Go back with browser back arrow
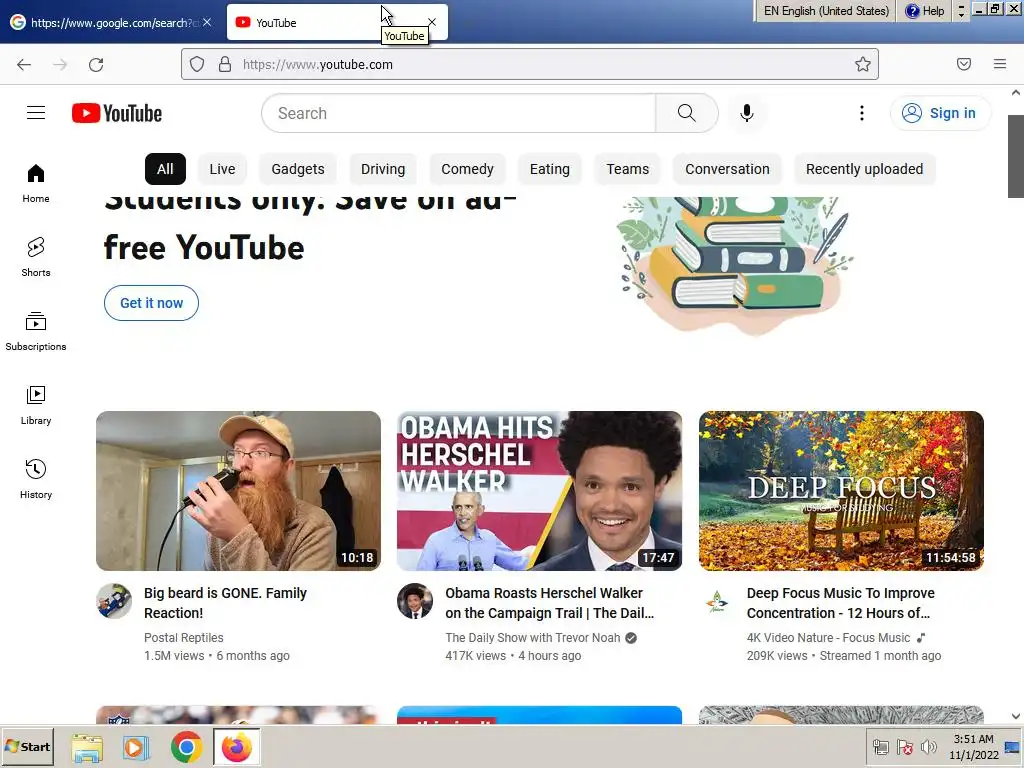This screenshot has width=1024, height=768. tap(24, 64)
